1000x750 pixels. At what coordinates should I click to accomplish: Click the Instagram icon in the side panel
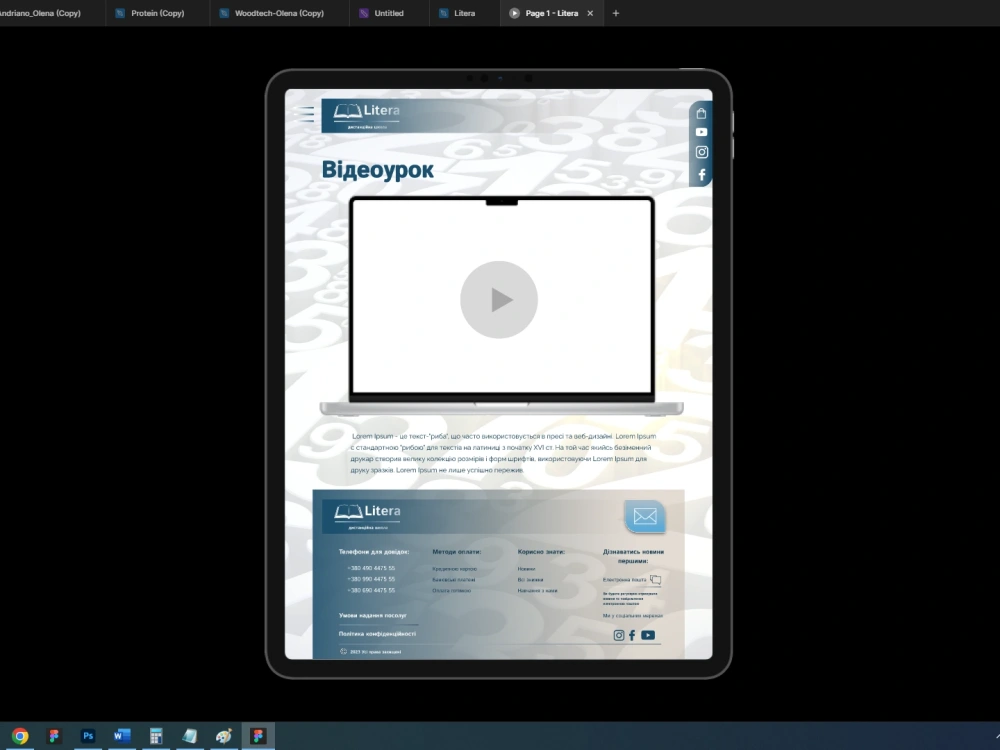pyautogui.click(x=702, y=152)
